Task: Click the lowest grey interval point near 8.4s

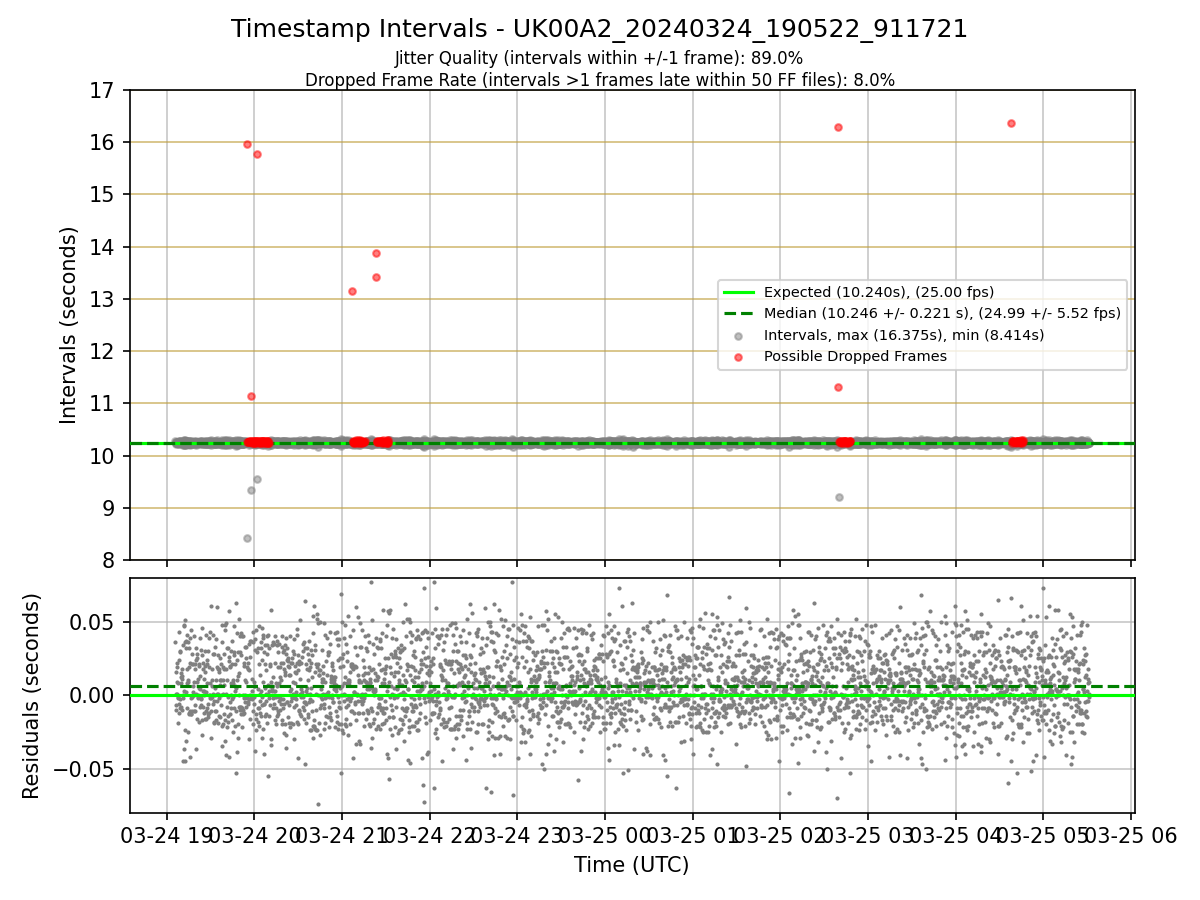Action: [247, 538]
